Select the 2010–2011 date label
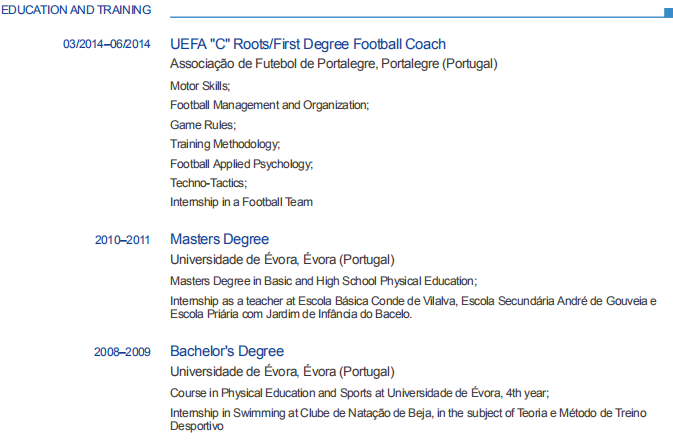673x441 pixels. [123, 240]
